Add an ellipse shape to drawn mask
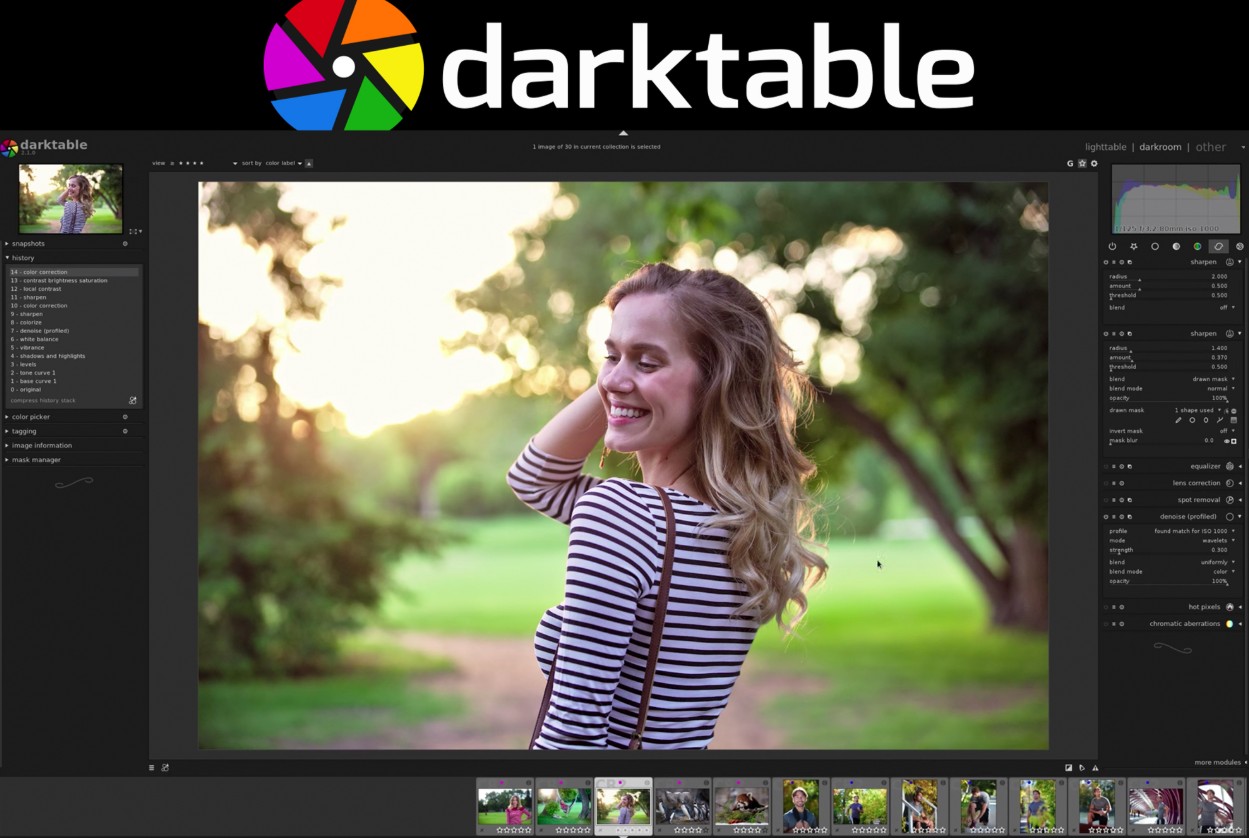 (1206, 420)
